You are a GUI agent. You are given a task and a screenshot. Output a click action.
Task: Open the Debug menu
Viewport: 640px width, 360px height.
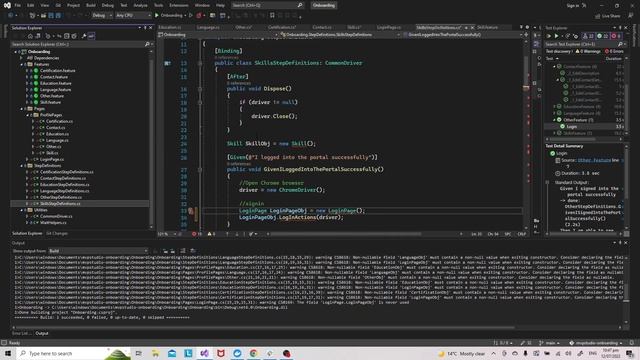(108, 5)
